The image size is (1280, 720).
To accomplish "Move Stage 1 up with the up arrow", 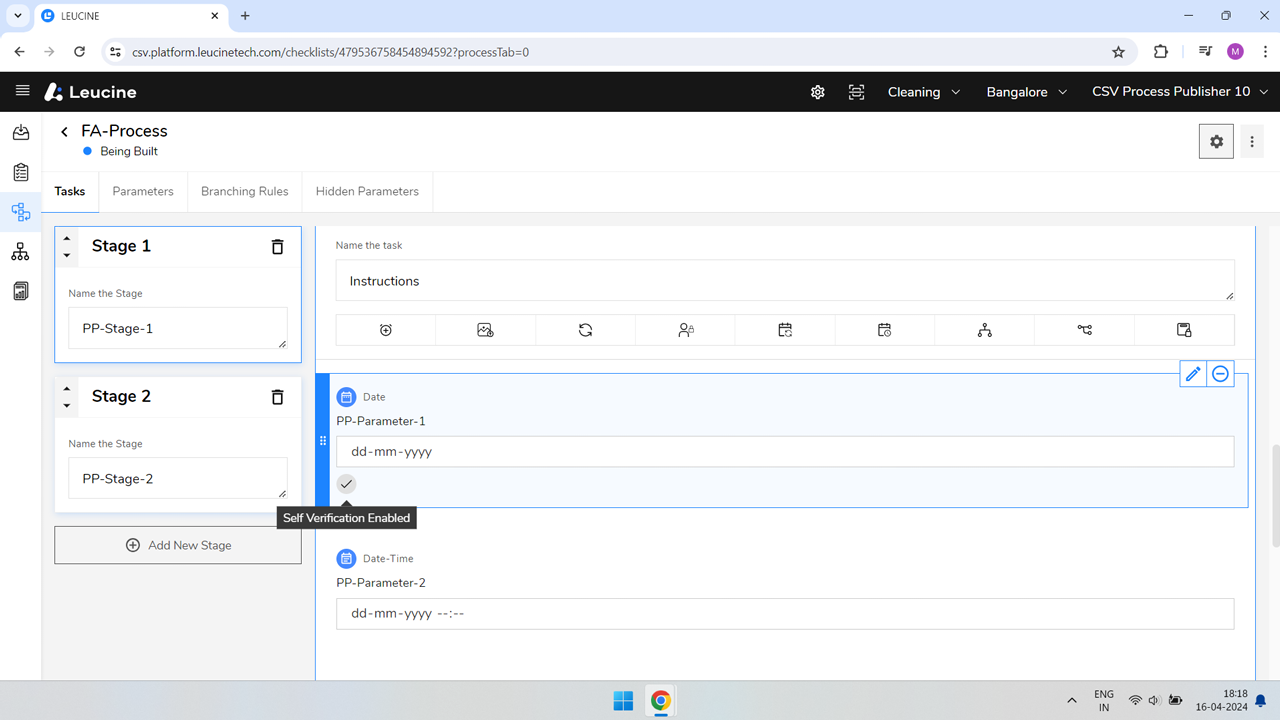I will click(x=67, y=239).
